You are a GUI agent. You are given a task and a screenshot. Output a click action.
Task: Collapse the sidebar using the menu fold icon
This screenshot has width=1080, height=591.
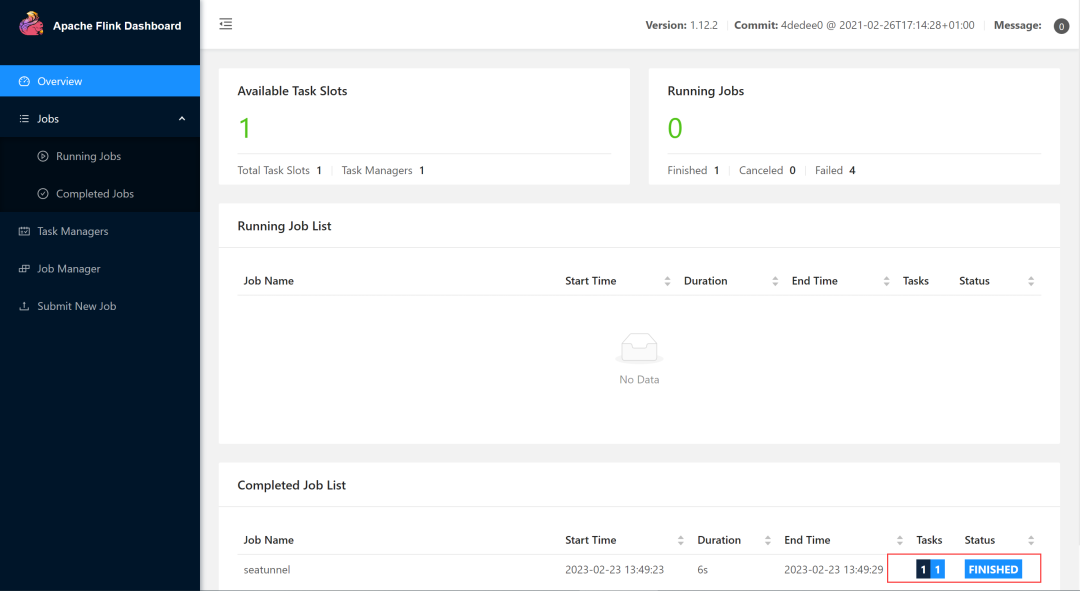click(x=226, y=24)
